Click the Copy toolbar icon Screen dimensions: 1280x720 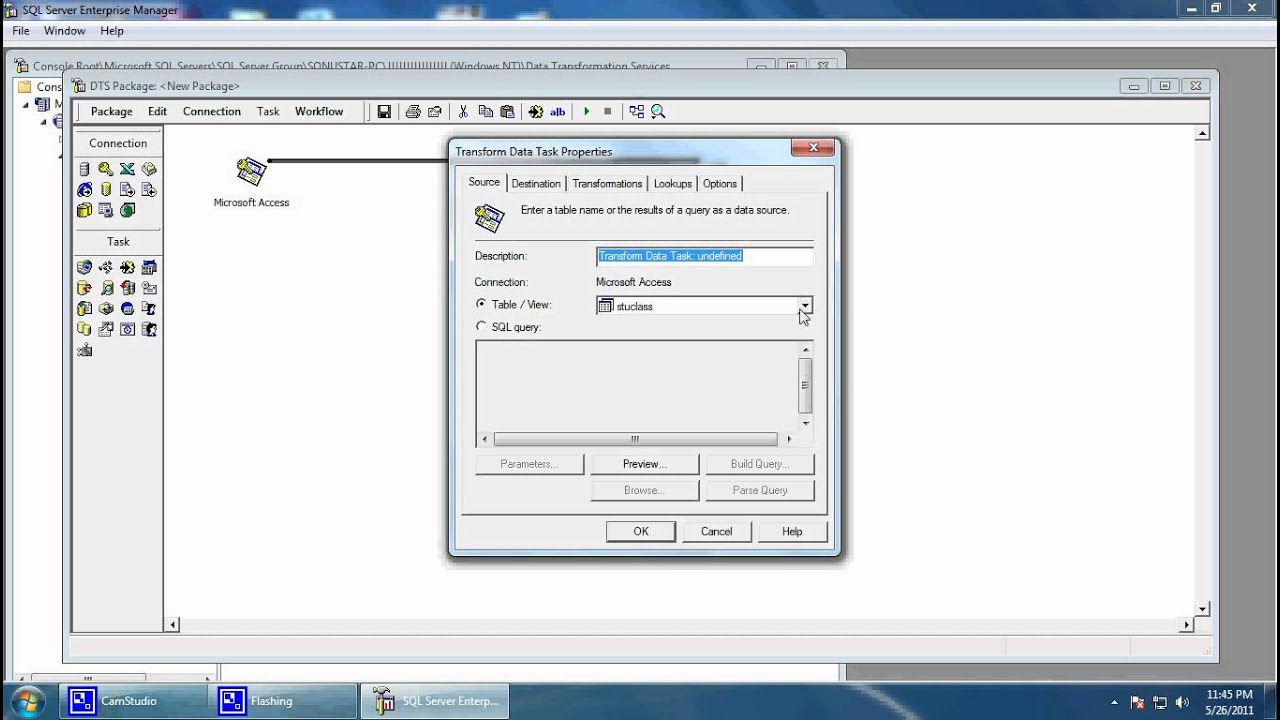coord(485,112)
